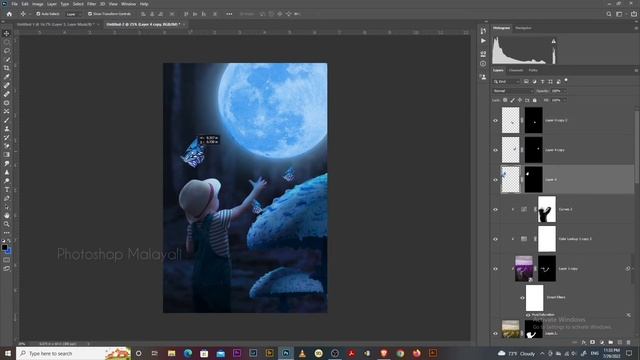Viewport: 640px width, 360px height.
Task: Open the Window menu
Action: point(128,4)
